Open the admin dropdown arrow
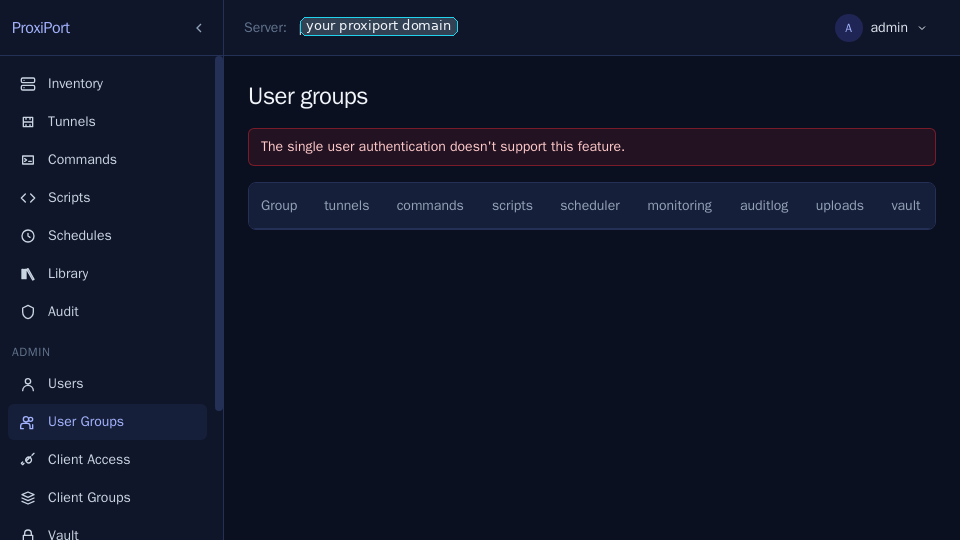Screen dimensions: 960x540 (922, 28)
